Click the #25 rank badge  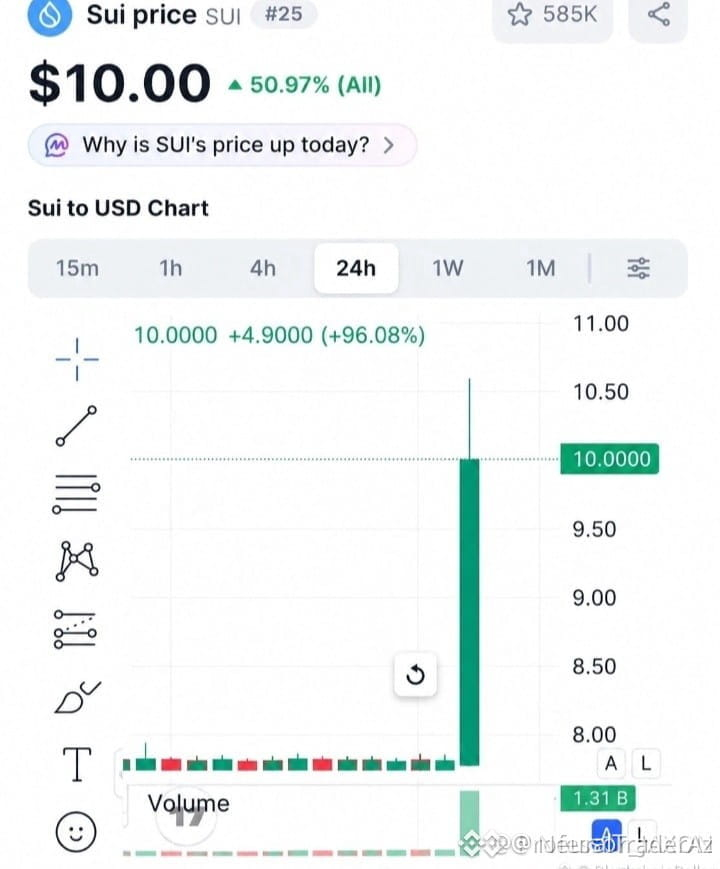(284, 14)
